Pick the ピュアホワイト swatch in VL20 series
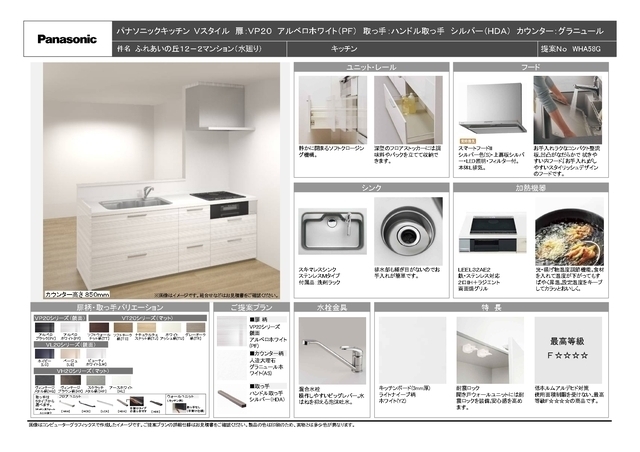640x452 pixels. click(96, 354)
